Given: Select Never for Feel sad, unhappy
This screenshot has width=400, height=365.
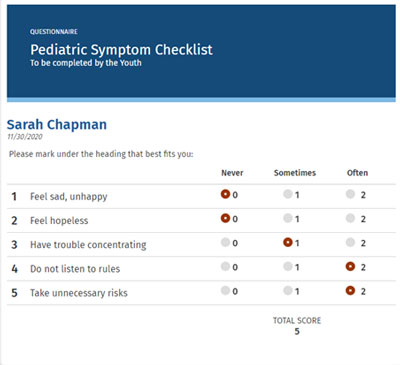Looking at the screenshot, I should tap(225, 194).
